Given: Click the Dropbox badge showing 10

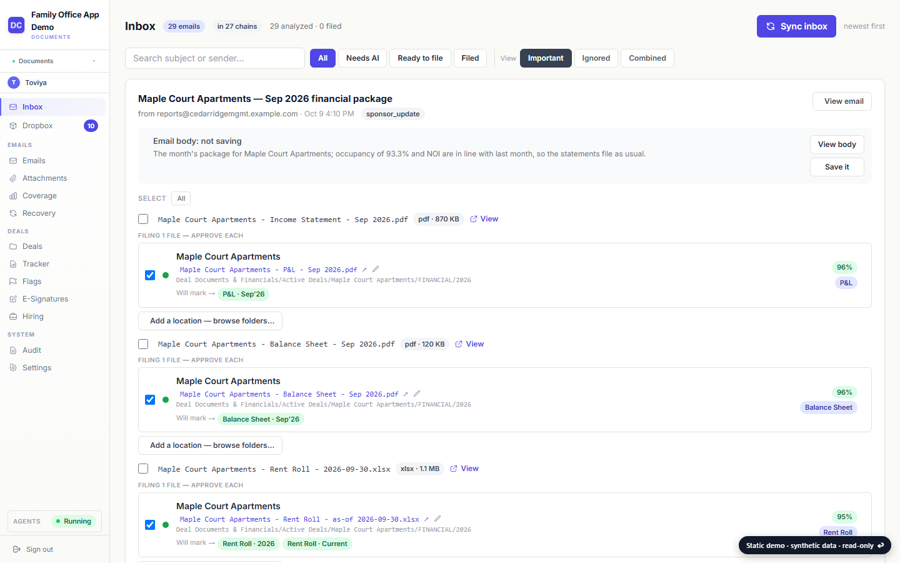Looking at the screenshot, I should point(91,126).
